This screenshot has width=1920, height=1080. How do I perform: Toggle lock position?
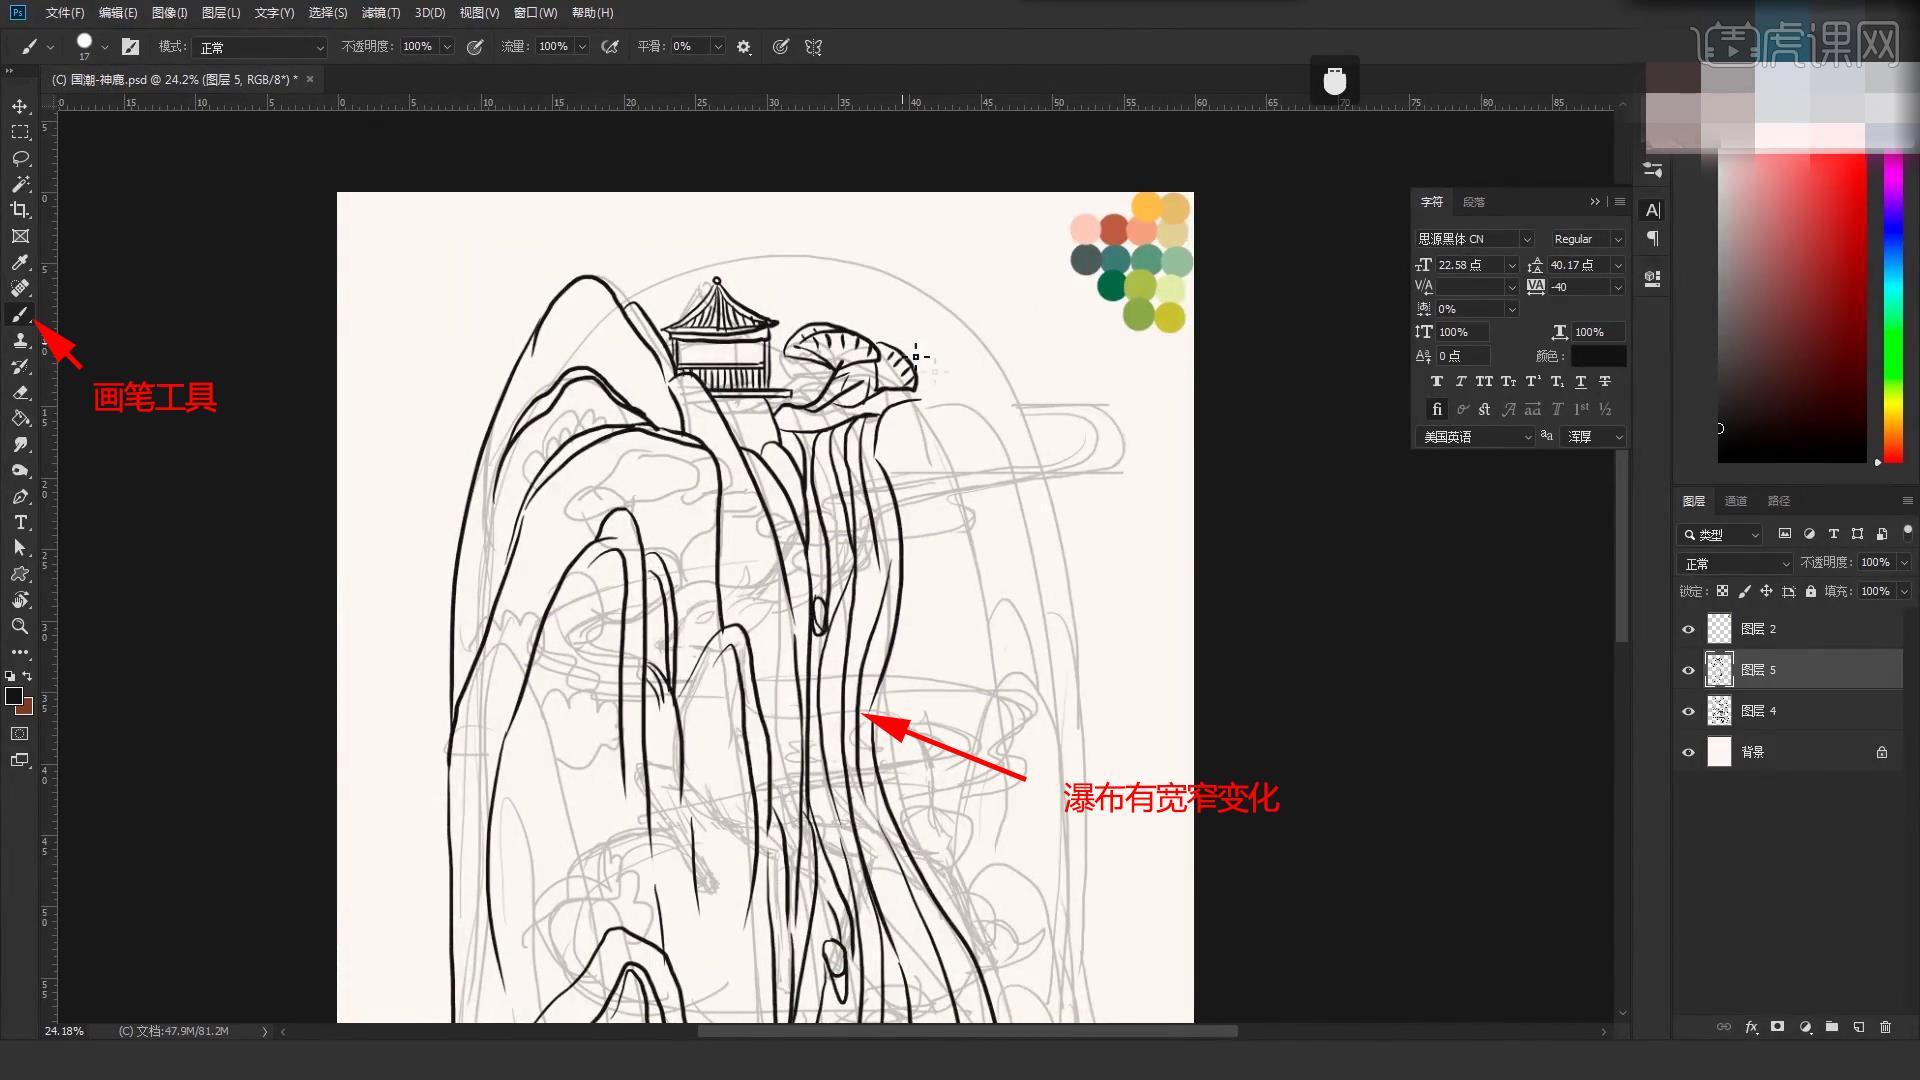pyautogui.click(x=1767, y=591)
